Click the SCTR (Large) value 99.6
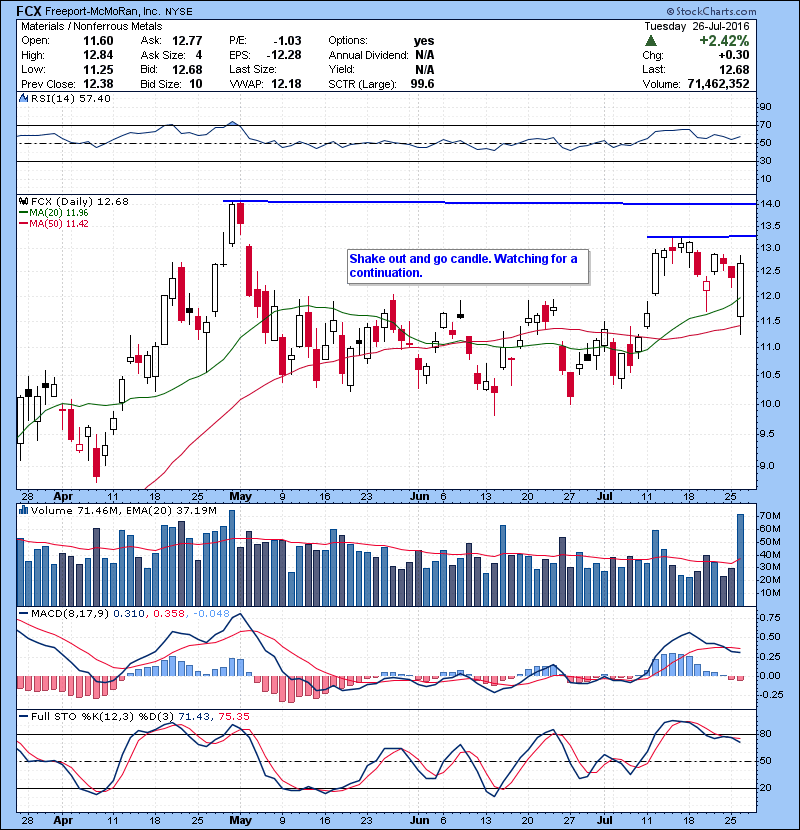 pyautogui.click(x=423, y=84)
